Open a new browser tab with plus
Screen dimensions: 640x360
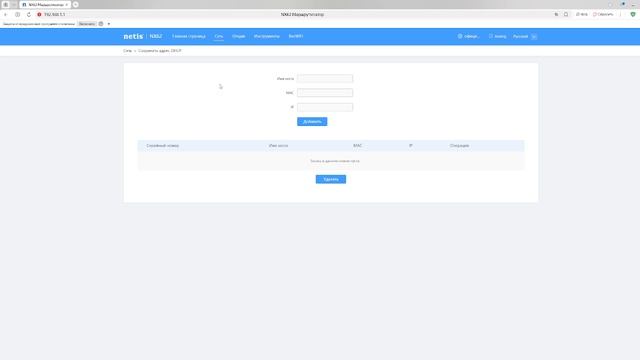(76, 4)
